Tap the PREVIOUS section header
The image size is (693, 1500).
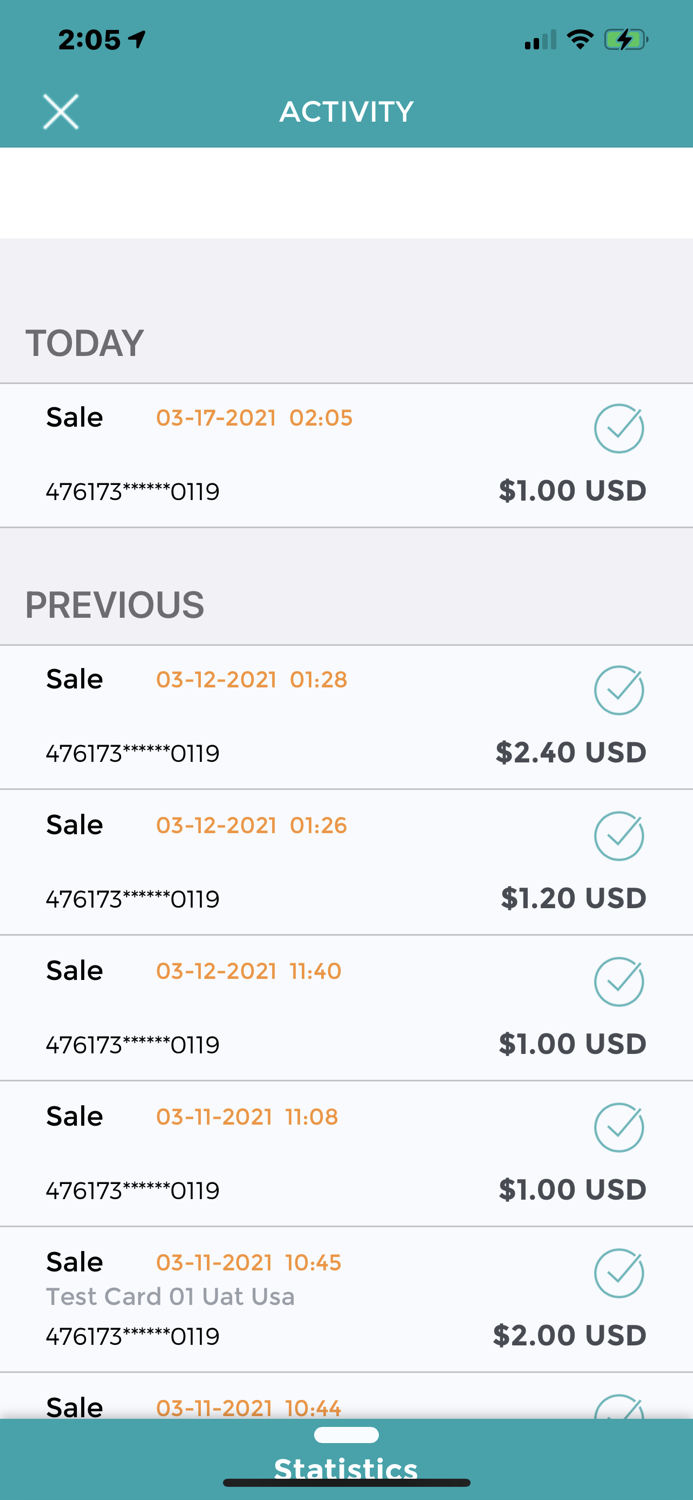coord(114,605)
